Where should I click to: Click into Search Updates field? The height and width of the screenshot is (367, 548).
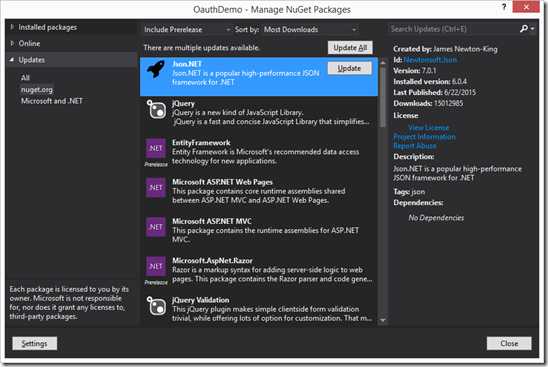tap(453, 29)
